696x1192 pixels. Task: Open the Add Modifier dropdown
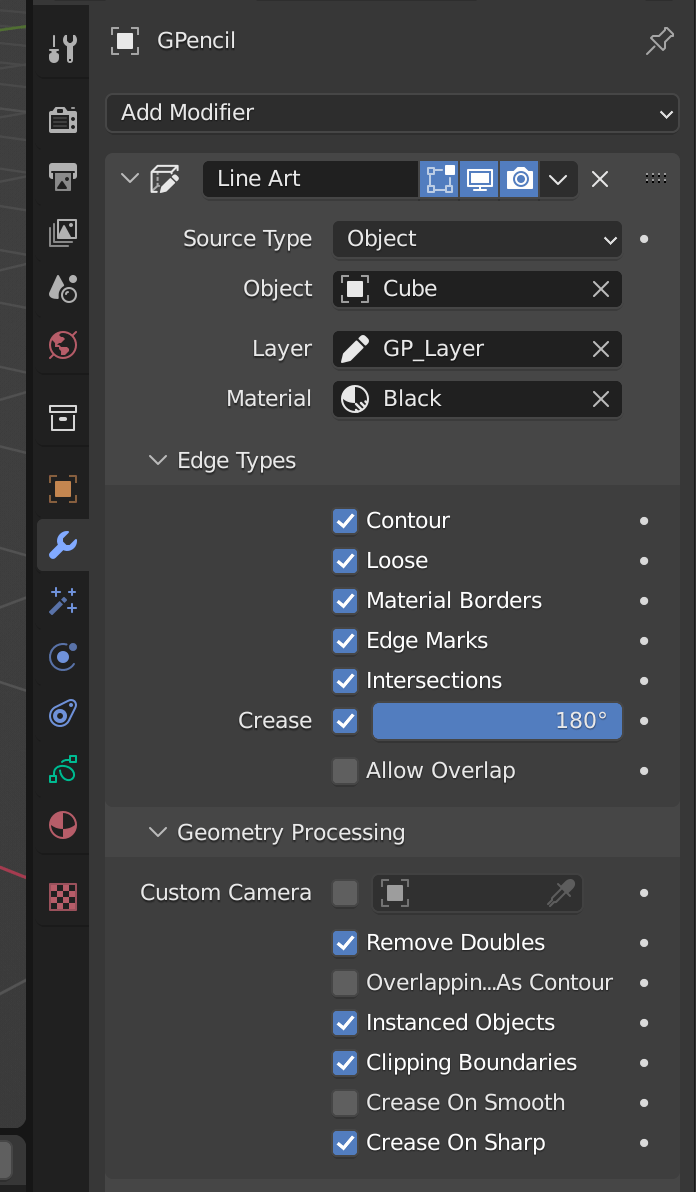point(392,113)
